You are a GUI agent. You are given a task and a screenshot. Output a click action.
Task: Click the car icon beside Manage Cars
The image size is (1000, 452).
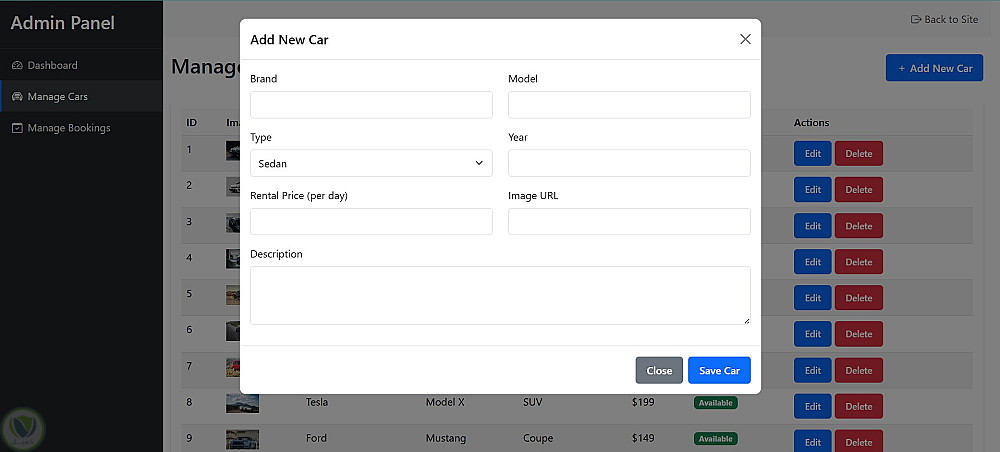pos(17,97)
